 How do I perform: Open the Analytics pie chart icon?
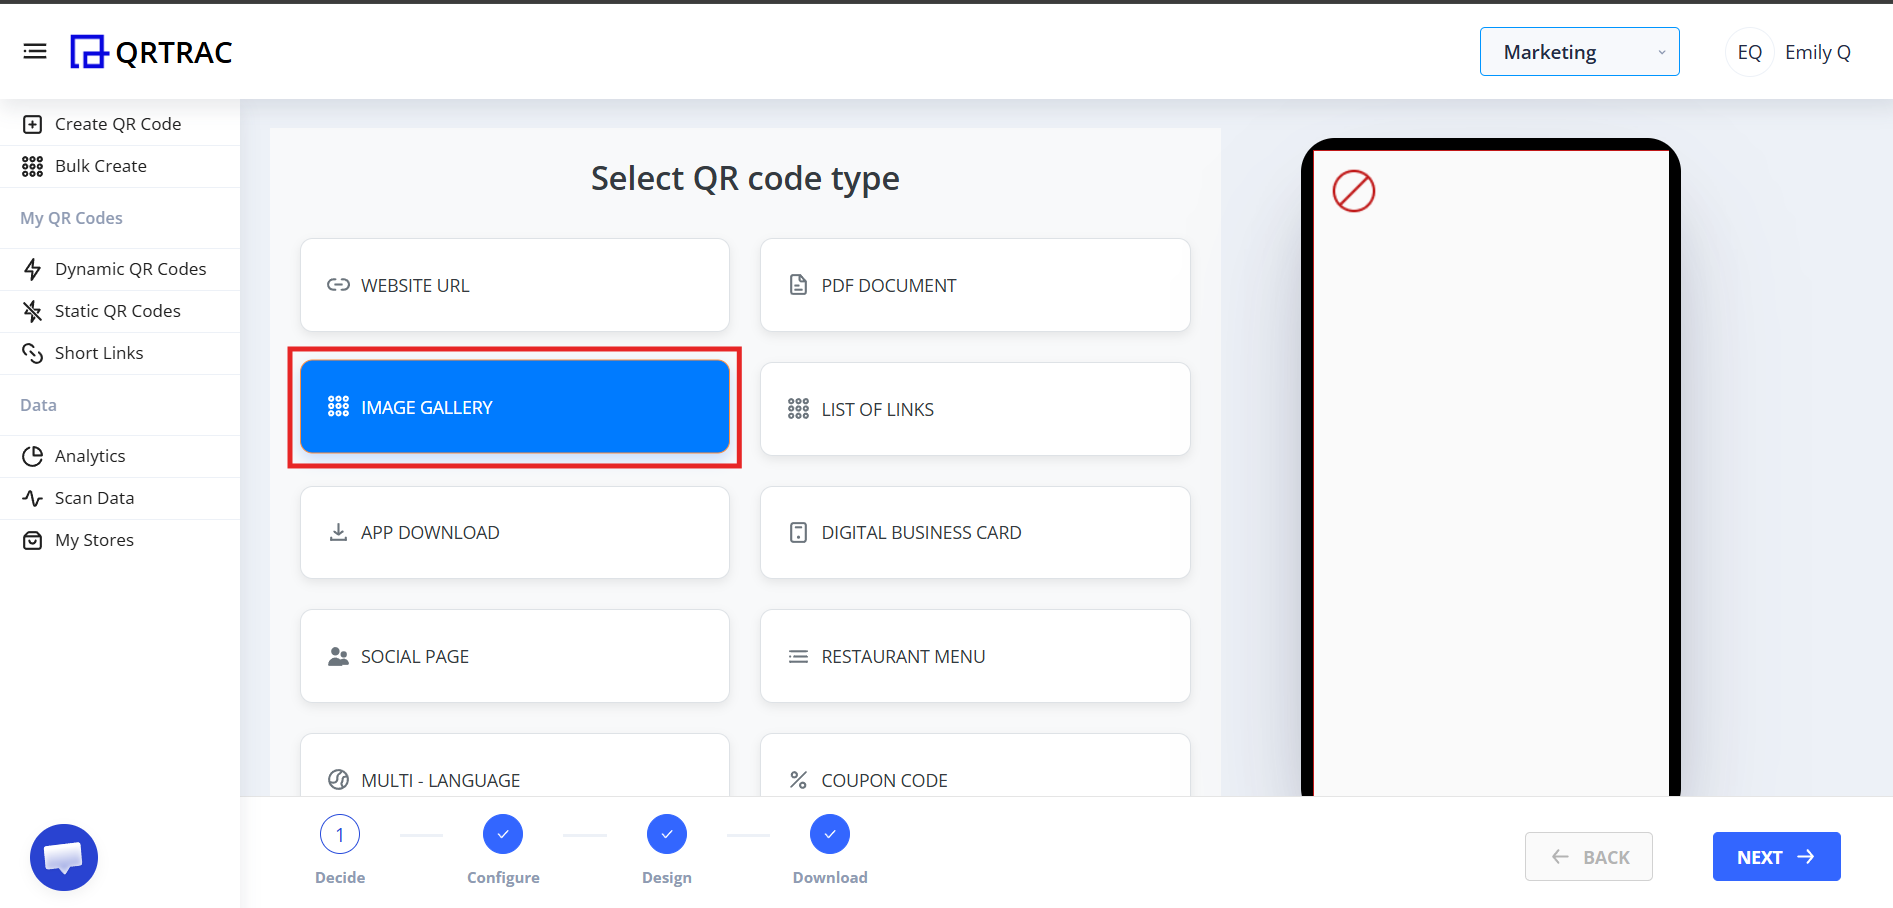(x=32, y=455)
